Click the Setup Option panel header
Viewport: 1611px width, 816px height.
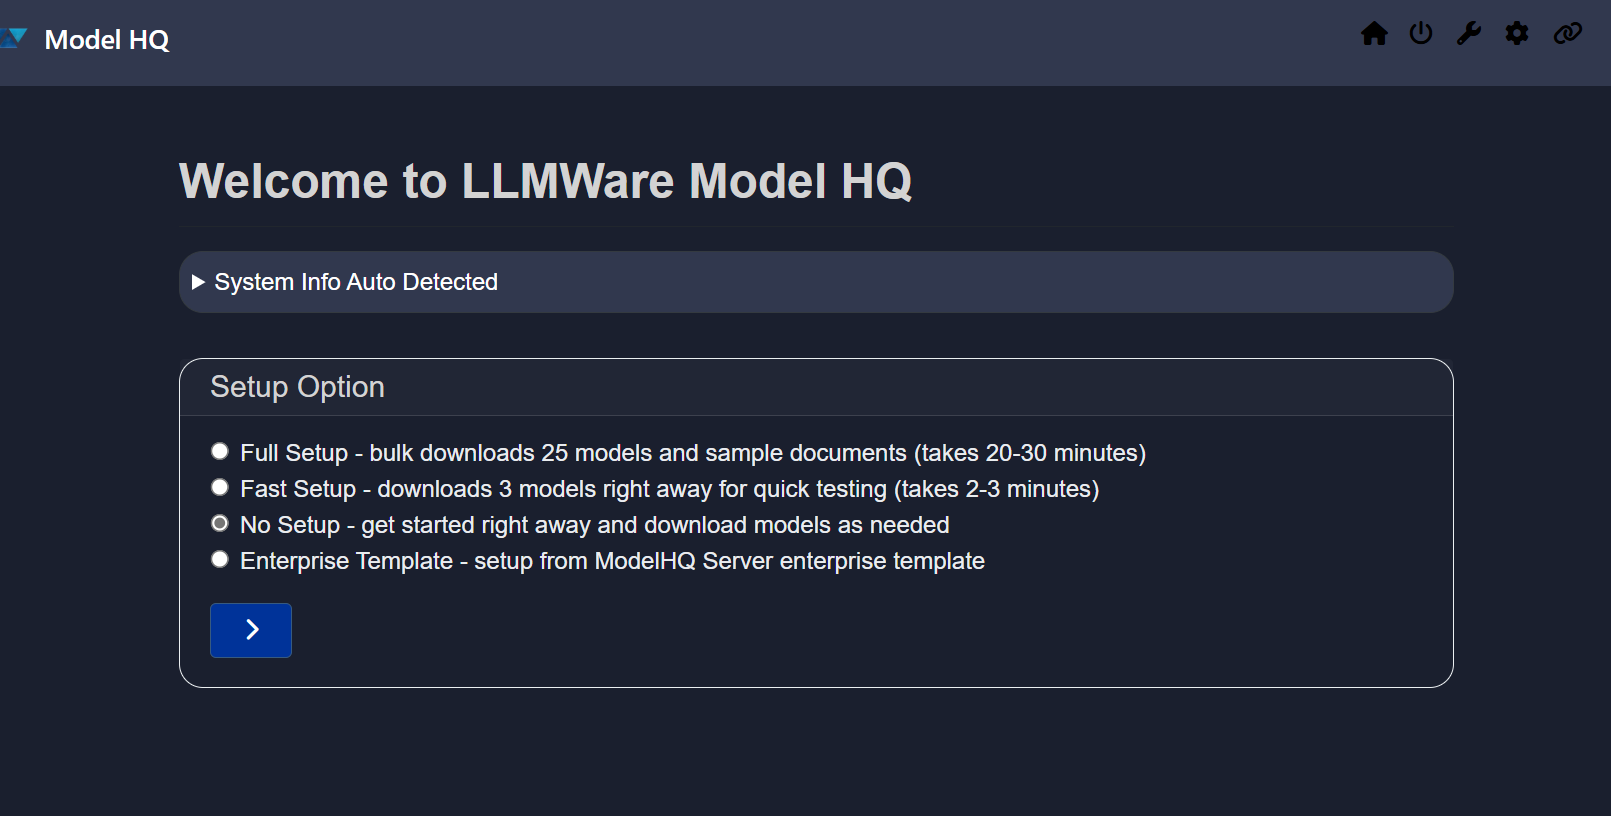(297, 387)
